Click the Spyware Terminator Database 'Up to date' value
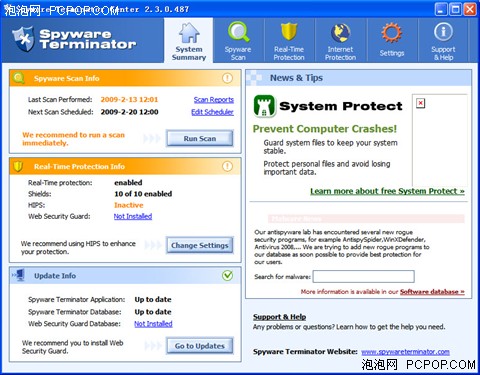The image size is (480, 375). (153, 312)
